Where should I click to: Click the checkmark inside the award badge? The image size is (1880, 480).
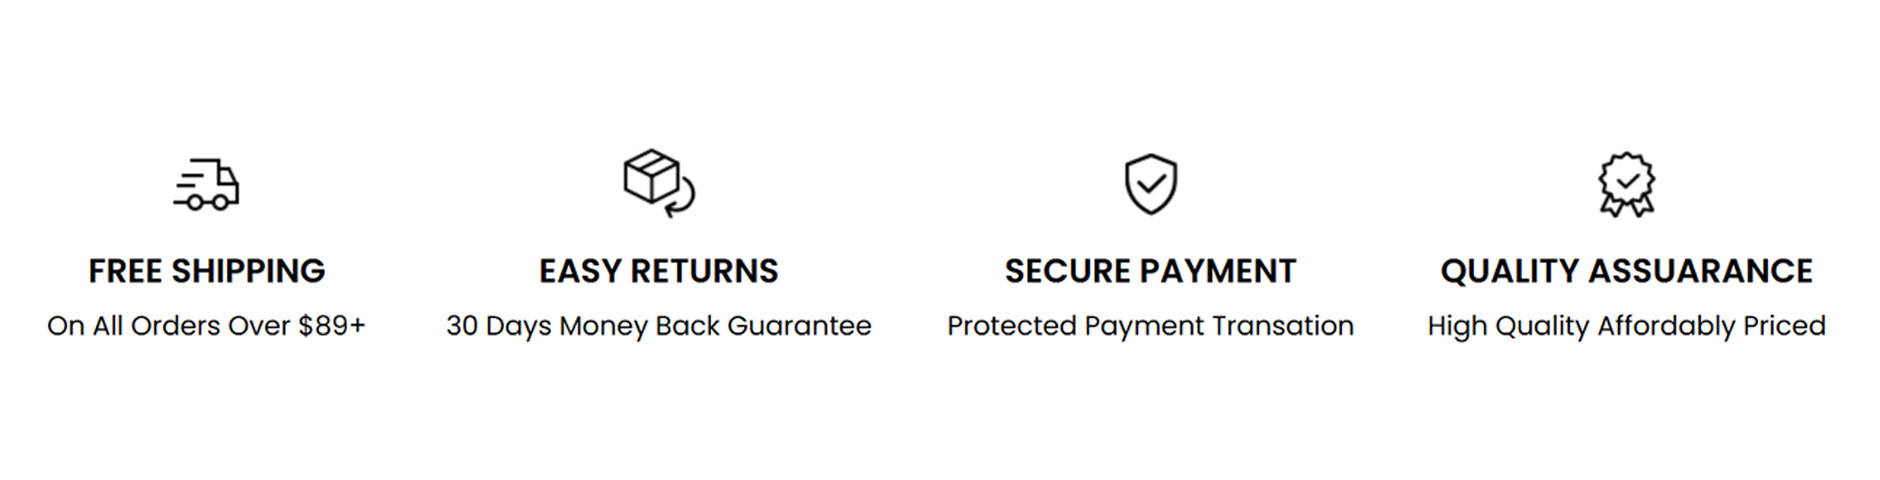pyautogui.click(x=1627, y=181)
